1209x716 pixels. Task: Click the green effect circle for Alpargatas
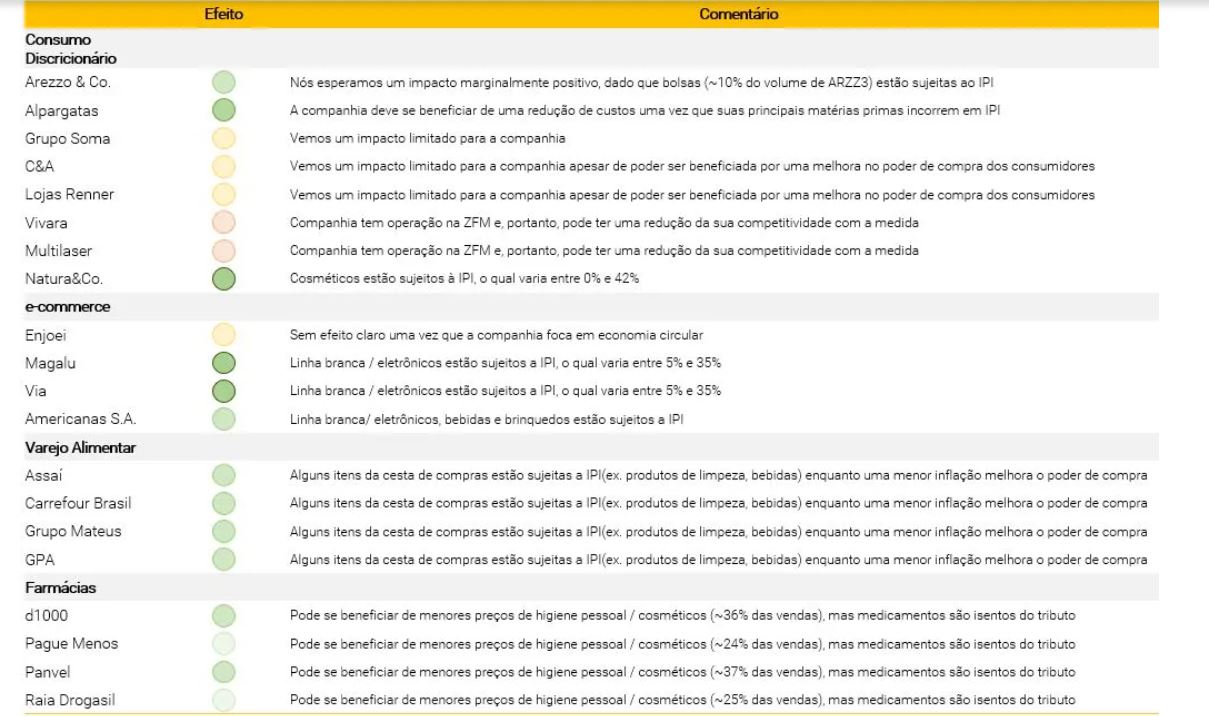pyautogui.click(x=224, y=110)
